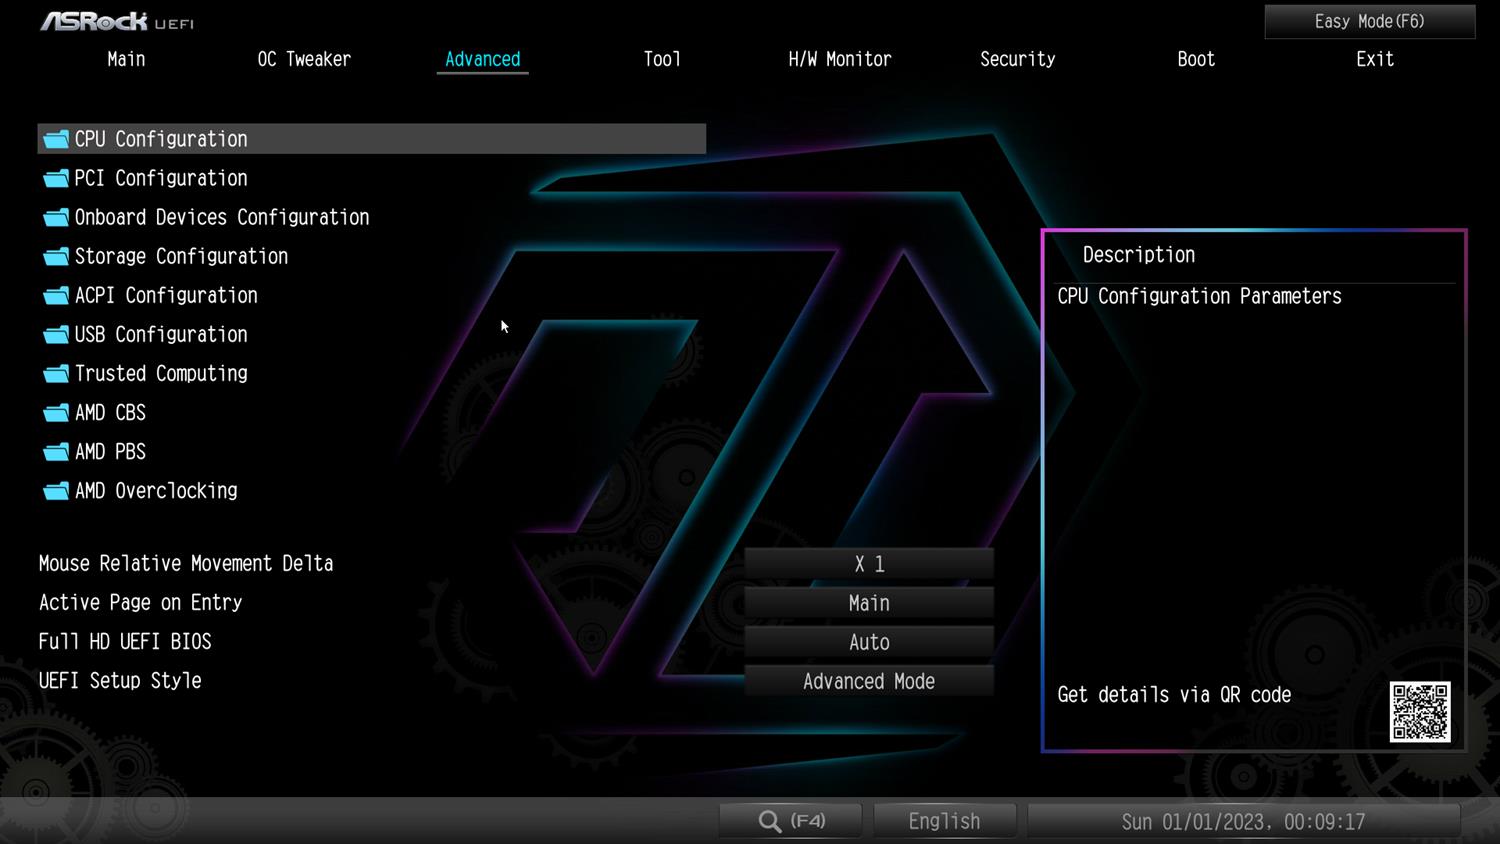Go to the Boot tab

(1196, 59)
